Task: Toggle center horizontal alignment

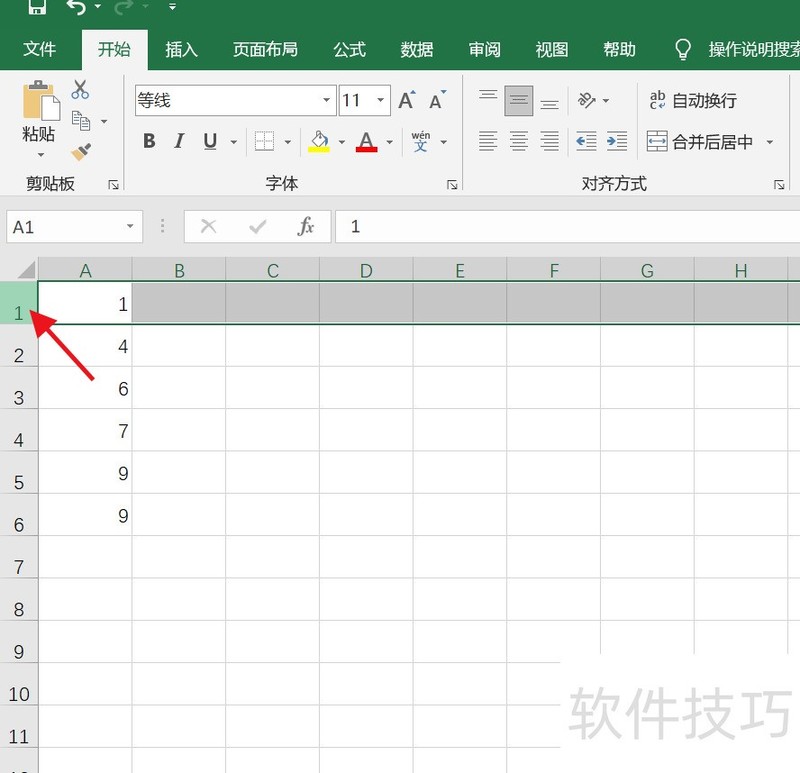Action: click(x=518, y=141)
